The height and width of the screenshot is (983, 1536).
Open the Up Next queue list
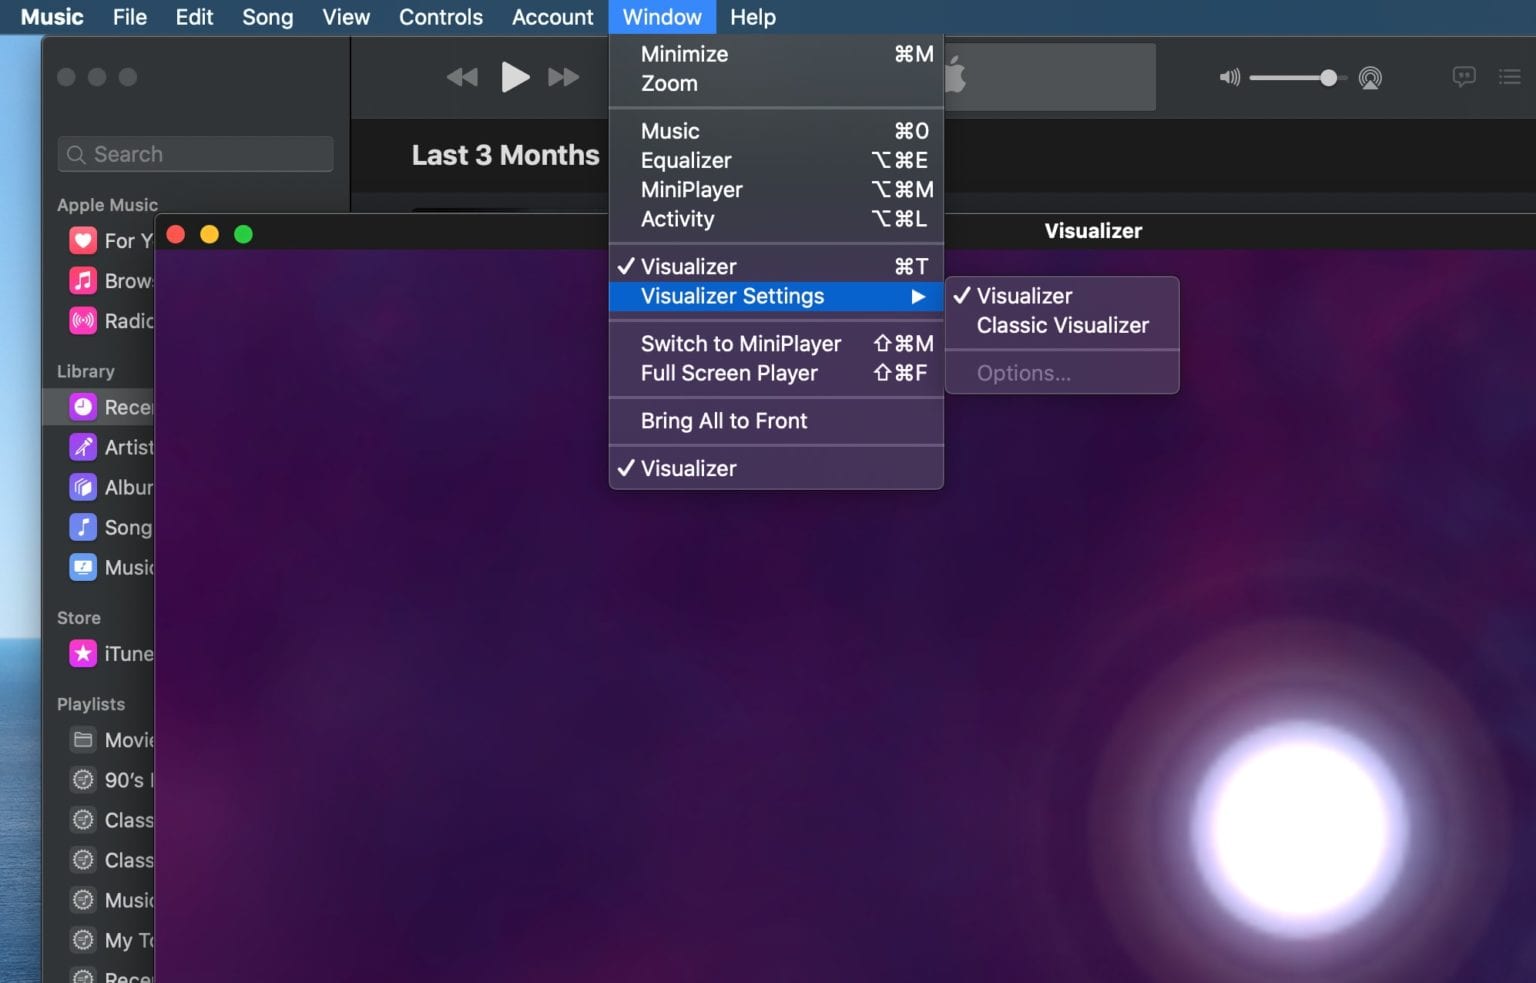pyautogui.click(x=1509, y=77)
